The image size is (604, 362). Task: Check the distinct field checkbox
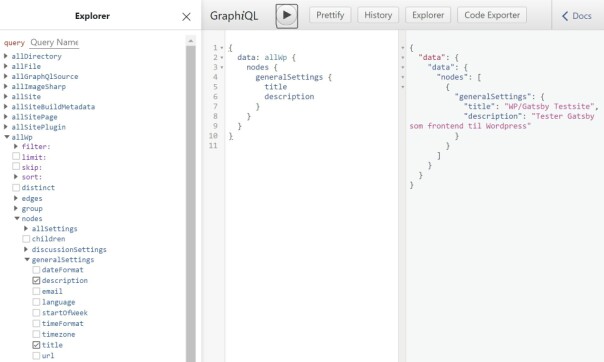tap(16, 188)
